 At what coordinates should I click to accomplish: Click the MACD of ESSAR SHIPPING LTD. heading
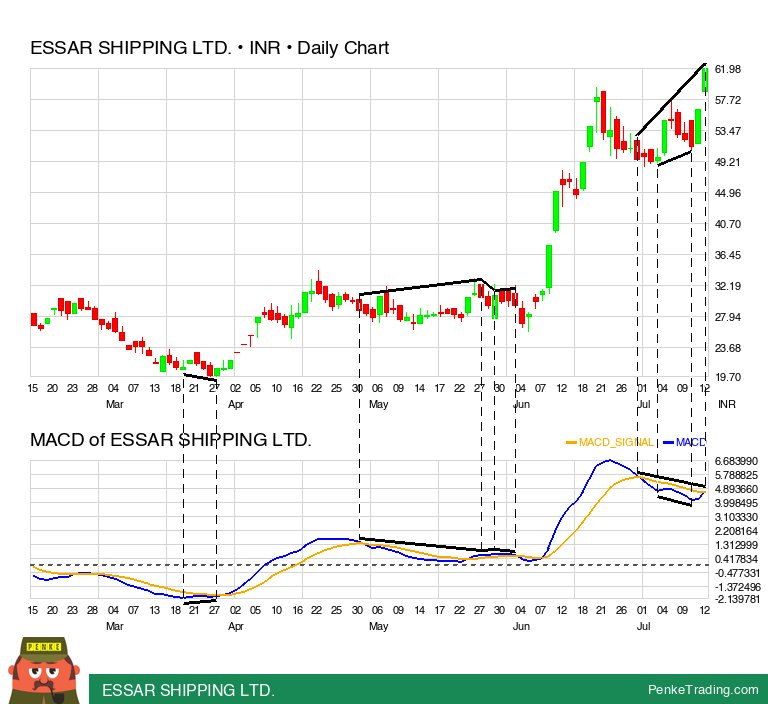[x=171, y=440]
